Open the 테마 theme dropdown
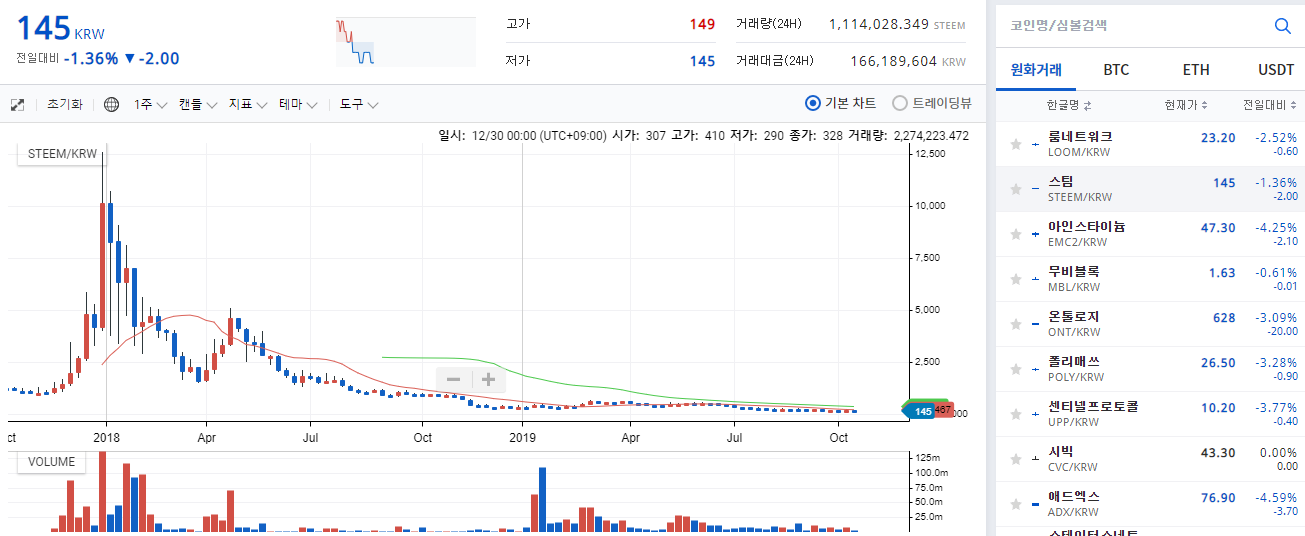 pos(298,105)
